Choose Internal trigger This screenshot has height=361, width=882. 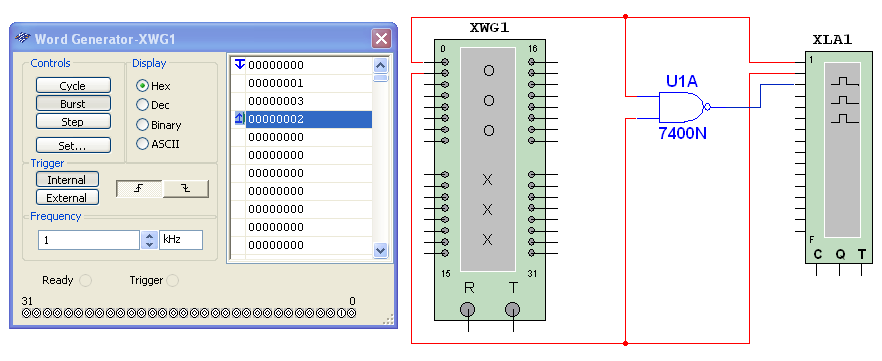click(x=67, y=180)
